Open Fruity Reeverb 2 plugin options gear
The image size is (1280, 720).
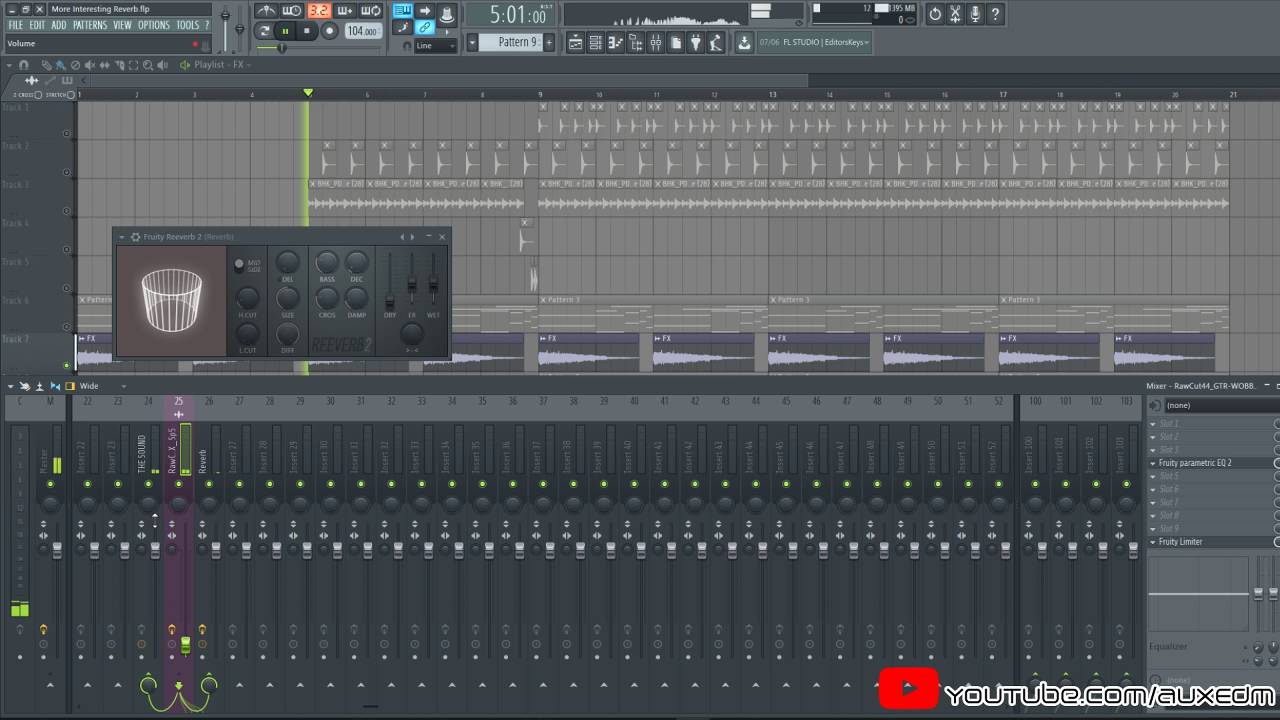(135, 237)
